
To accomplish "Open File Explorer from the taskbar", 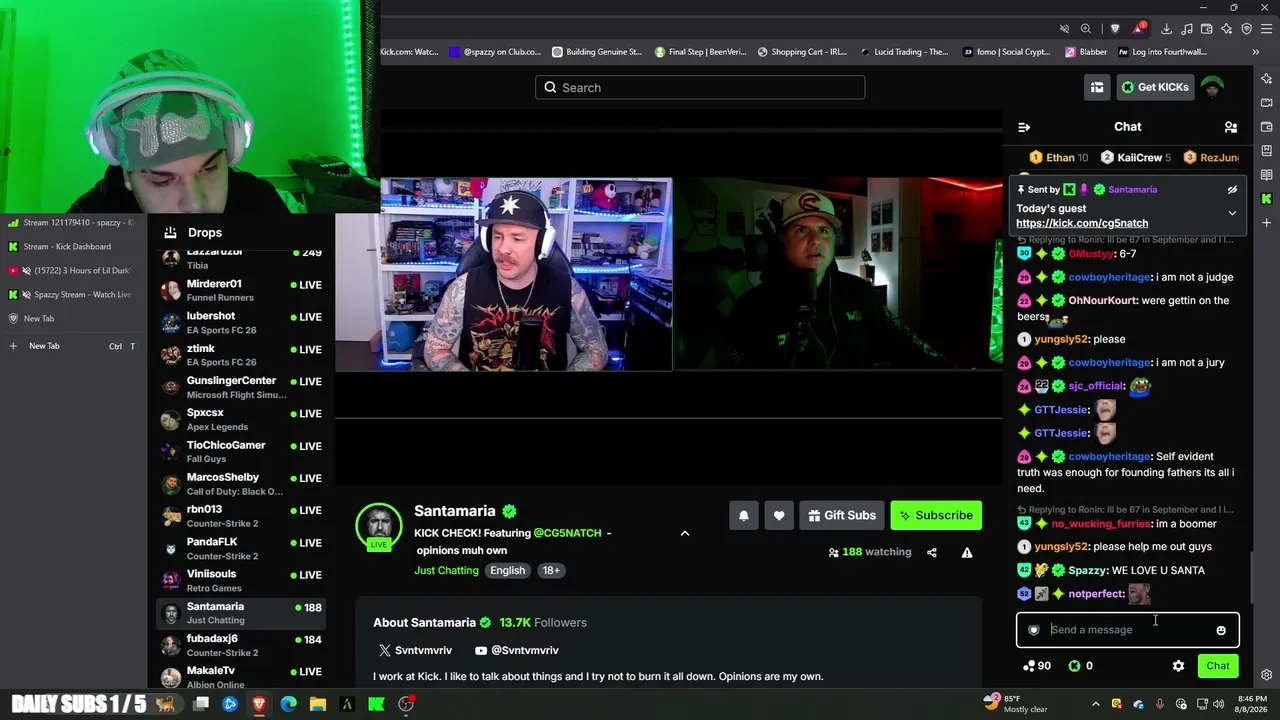I will point(317,704).
